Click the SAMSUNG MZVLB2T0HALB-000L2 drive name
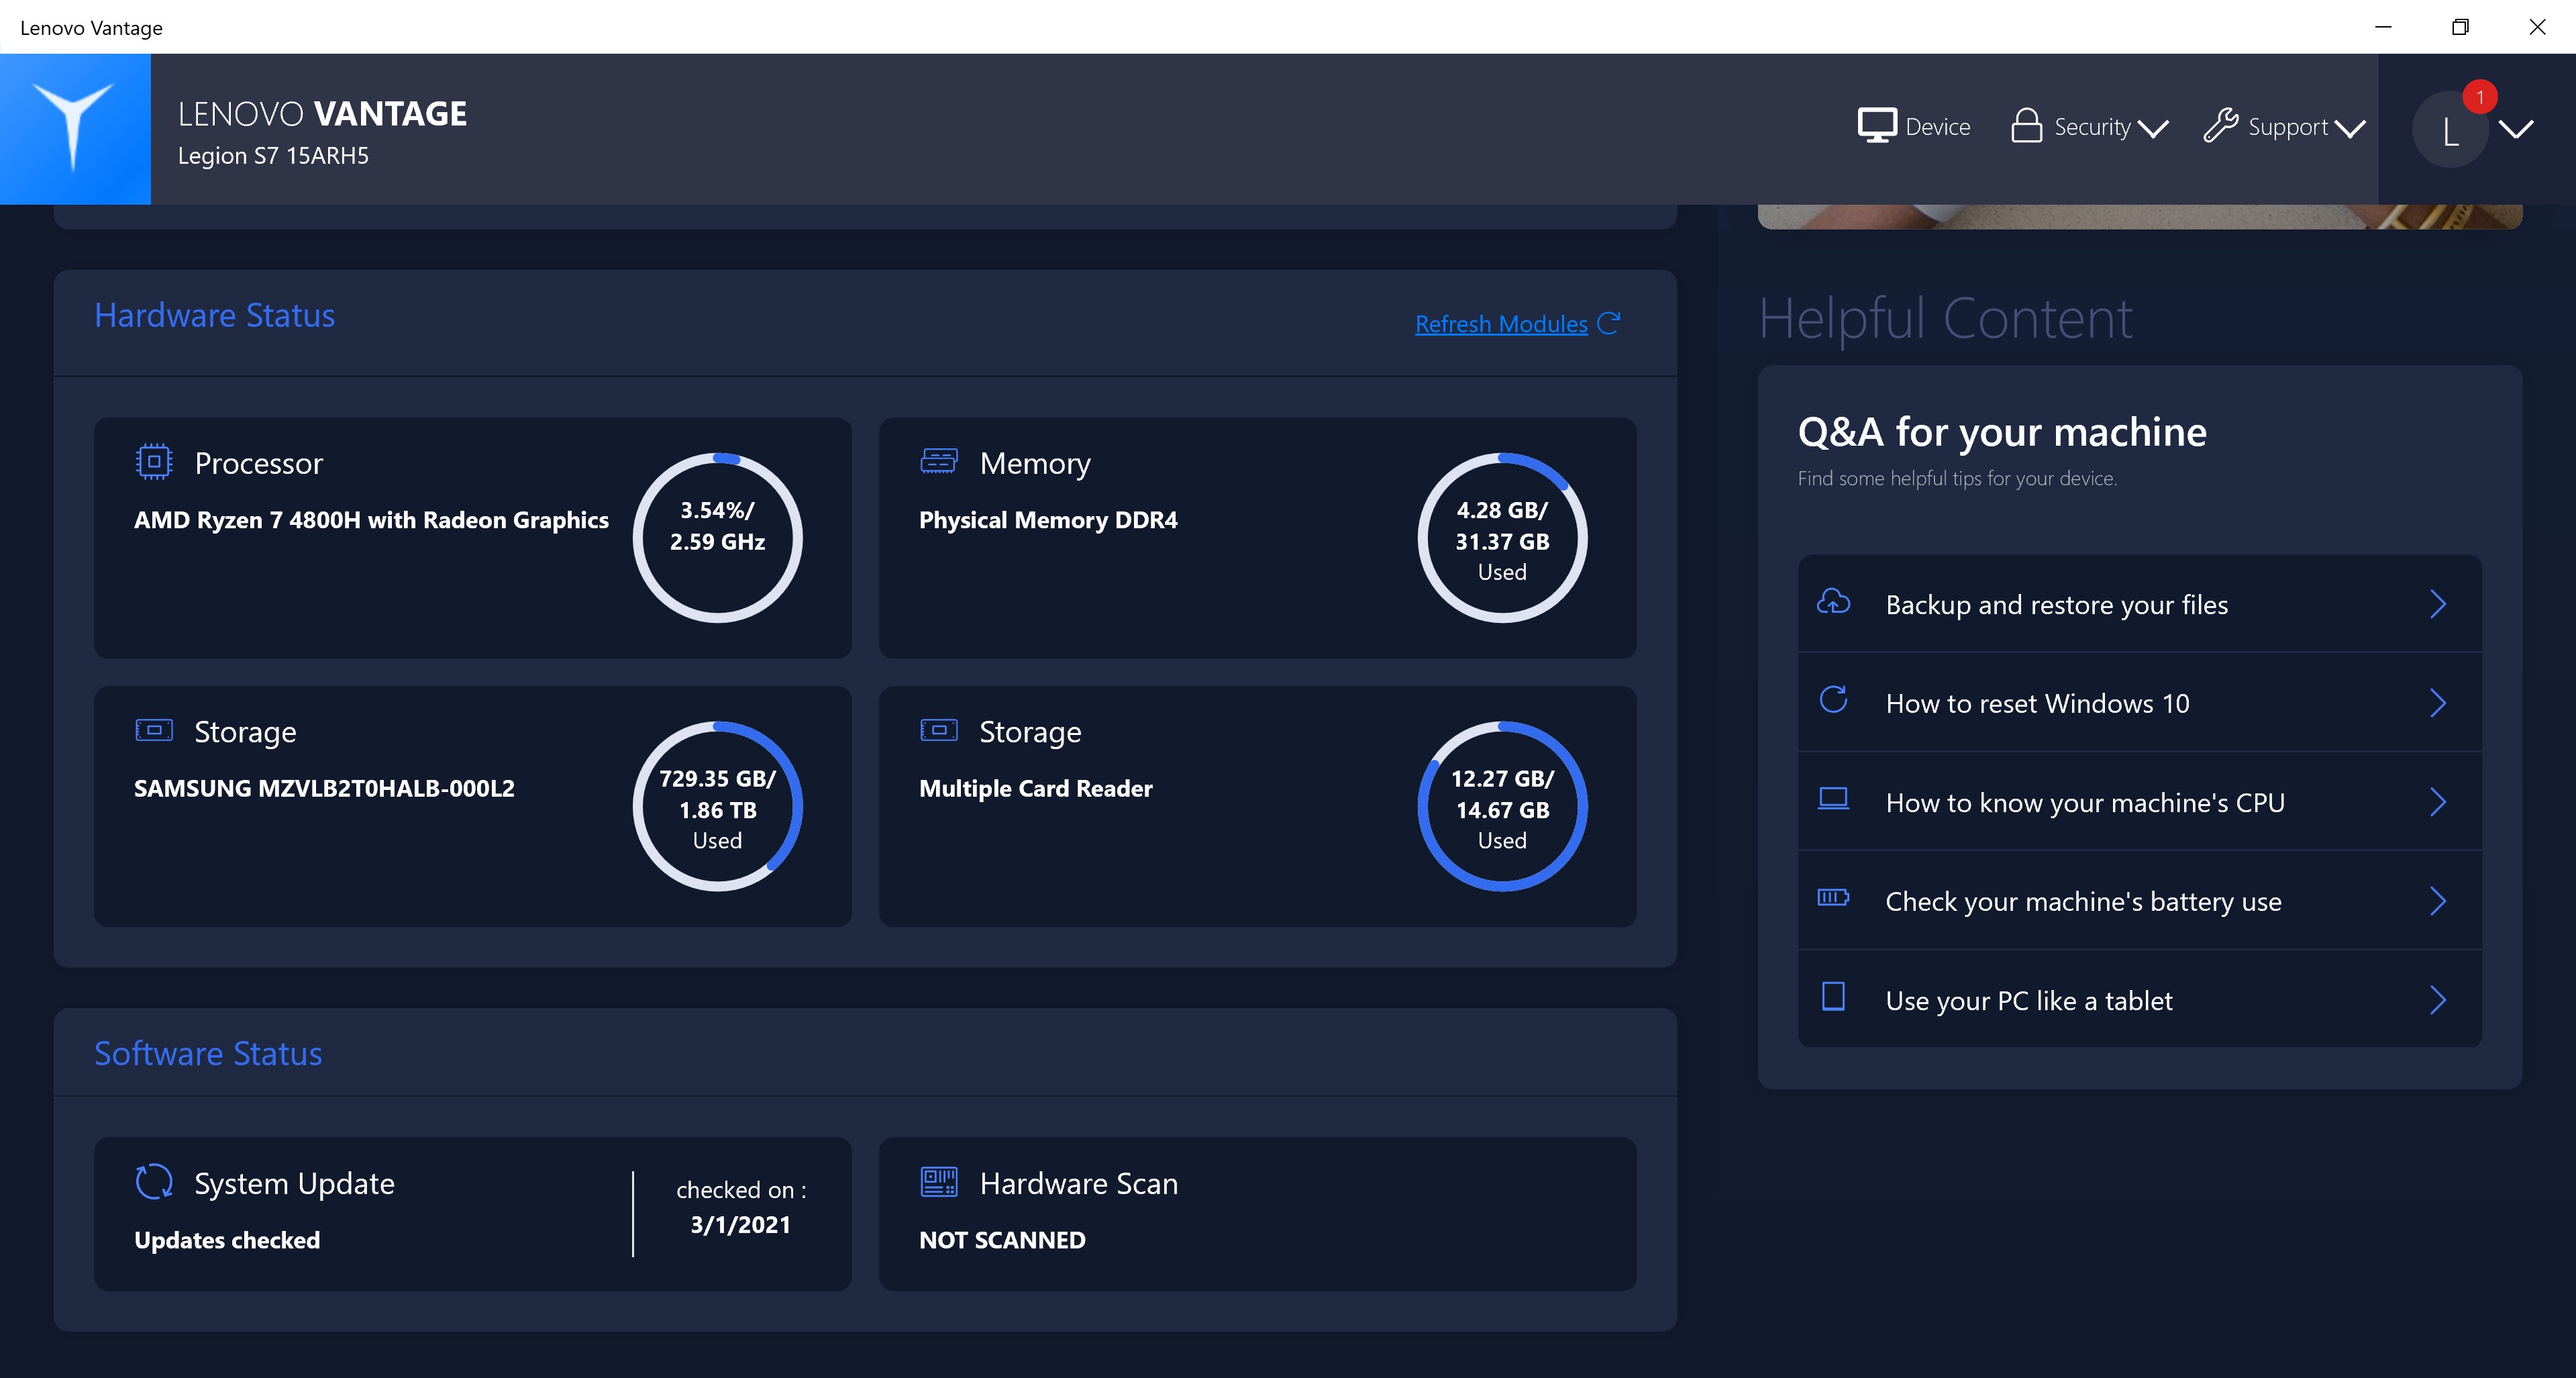The width and height of the screenshot is (2576, 1378). pyautogui.click(x=324, y=788)
